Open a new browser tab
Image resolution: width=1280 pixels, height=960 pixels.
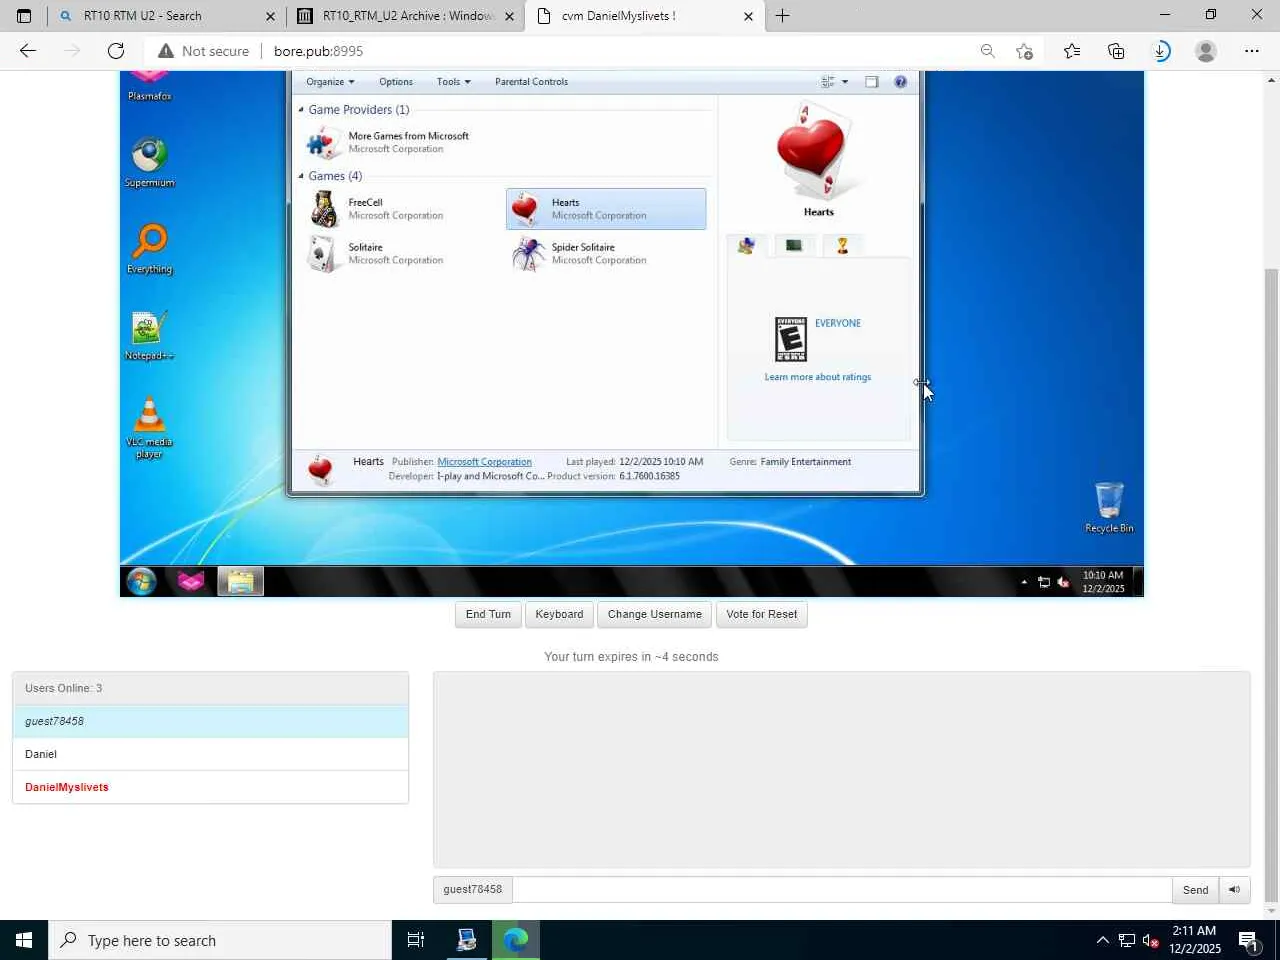(x=783, y=16)
